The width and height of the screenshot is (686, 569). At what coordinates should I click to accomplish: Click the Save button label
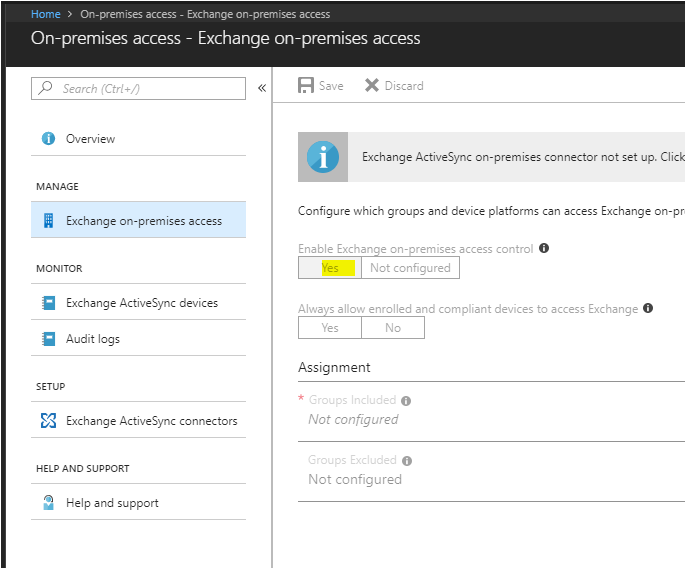[x=331, y=86]
